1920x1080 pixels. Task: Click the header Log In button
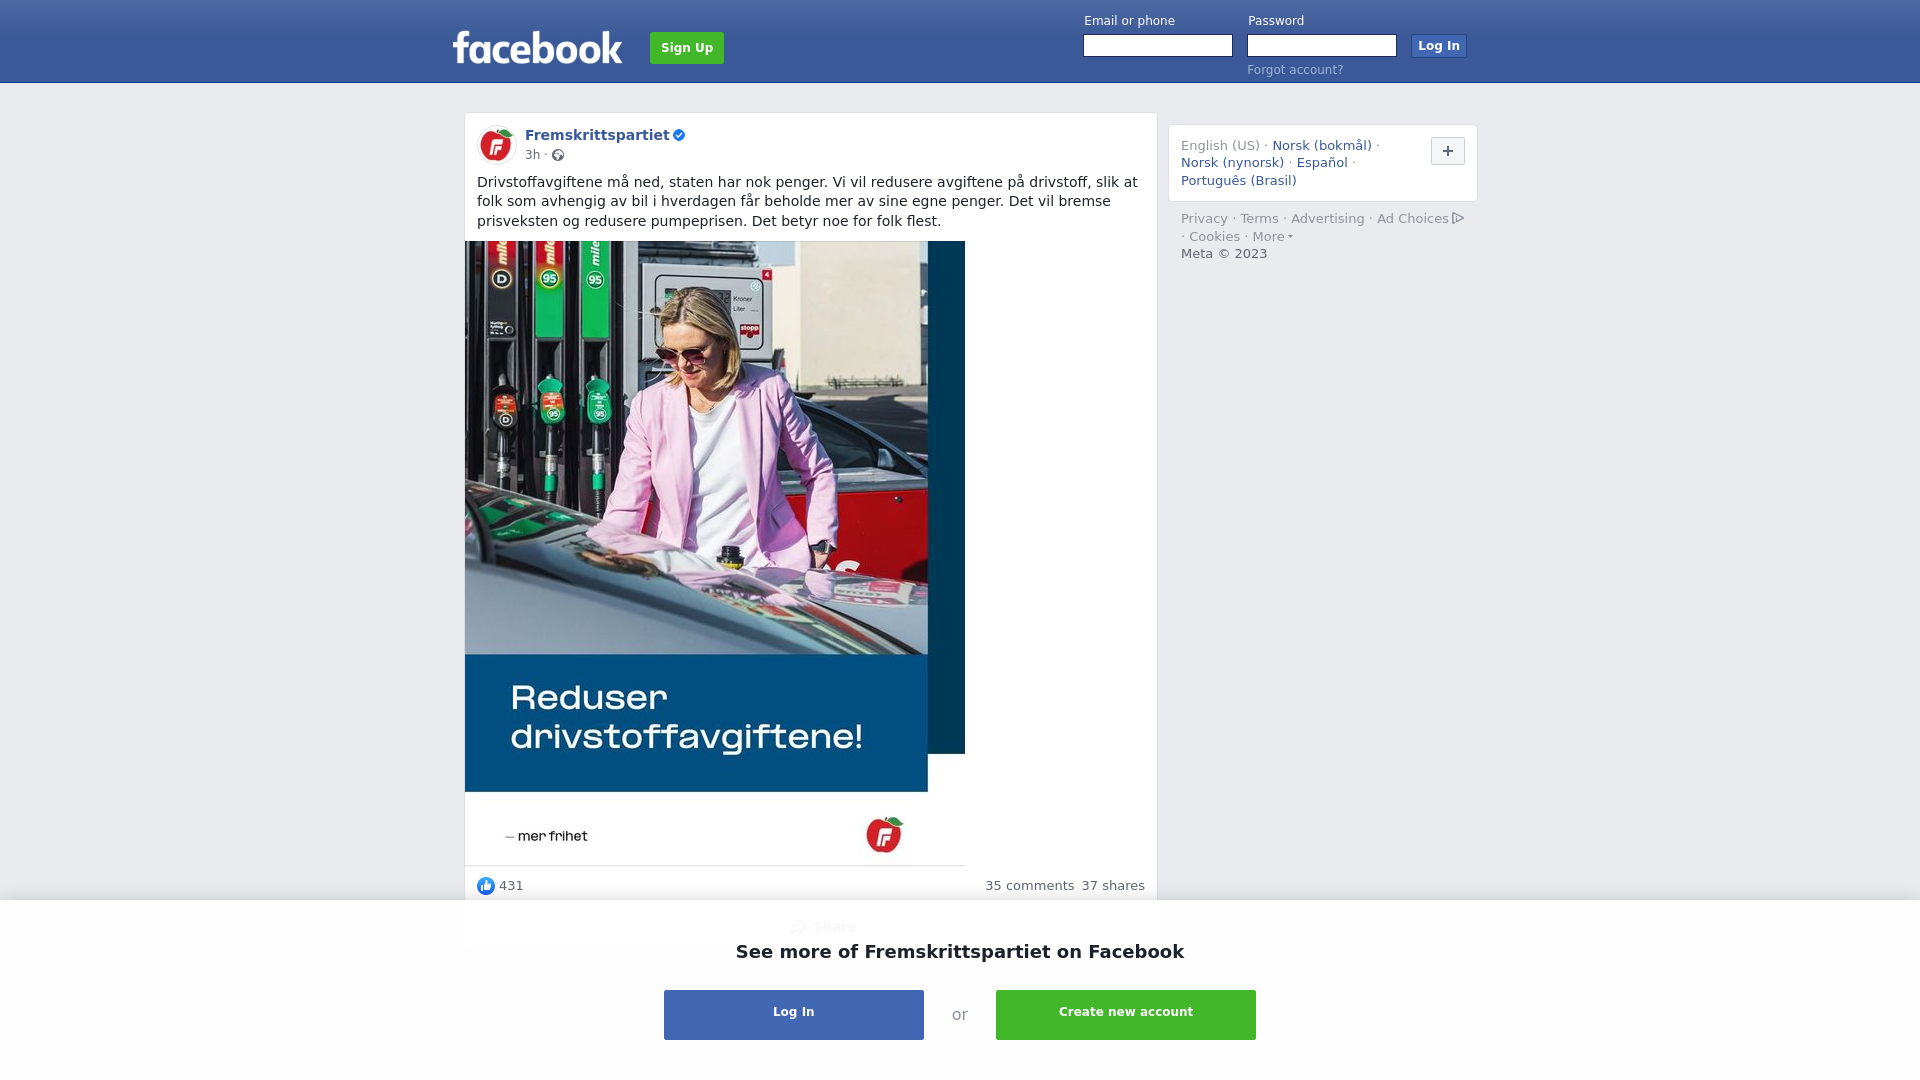[x=1439, y=46]
